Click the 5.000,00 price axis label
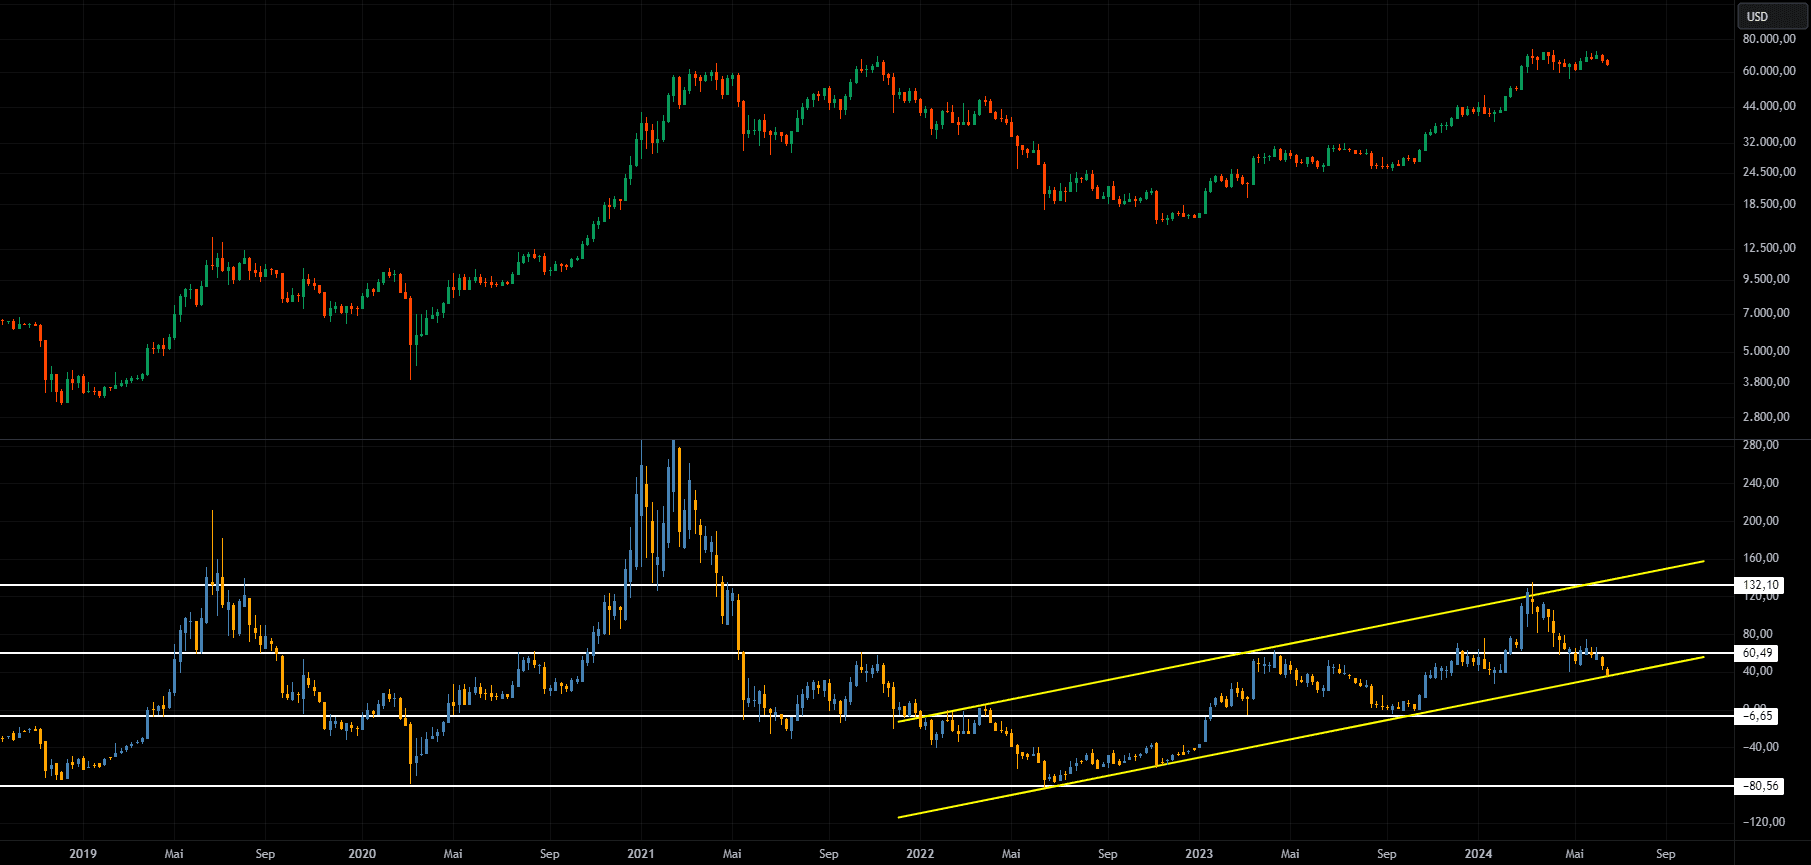 [x=1766, y=351]
